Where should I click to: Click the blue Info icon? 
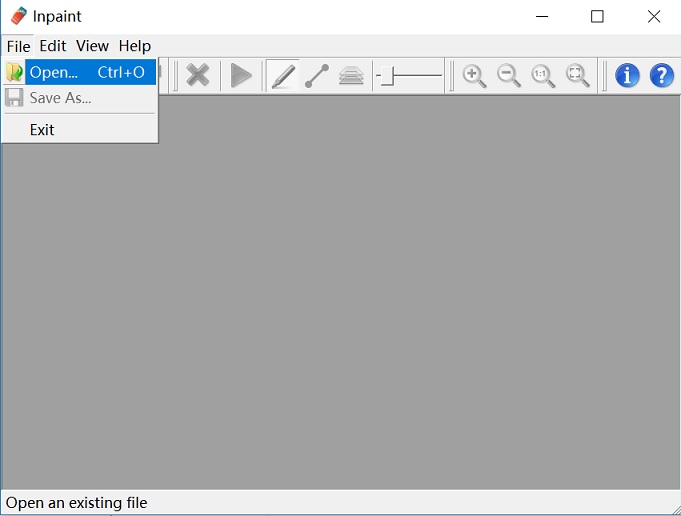pos(627,75)
